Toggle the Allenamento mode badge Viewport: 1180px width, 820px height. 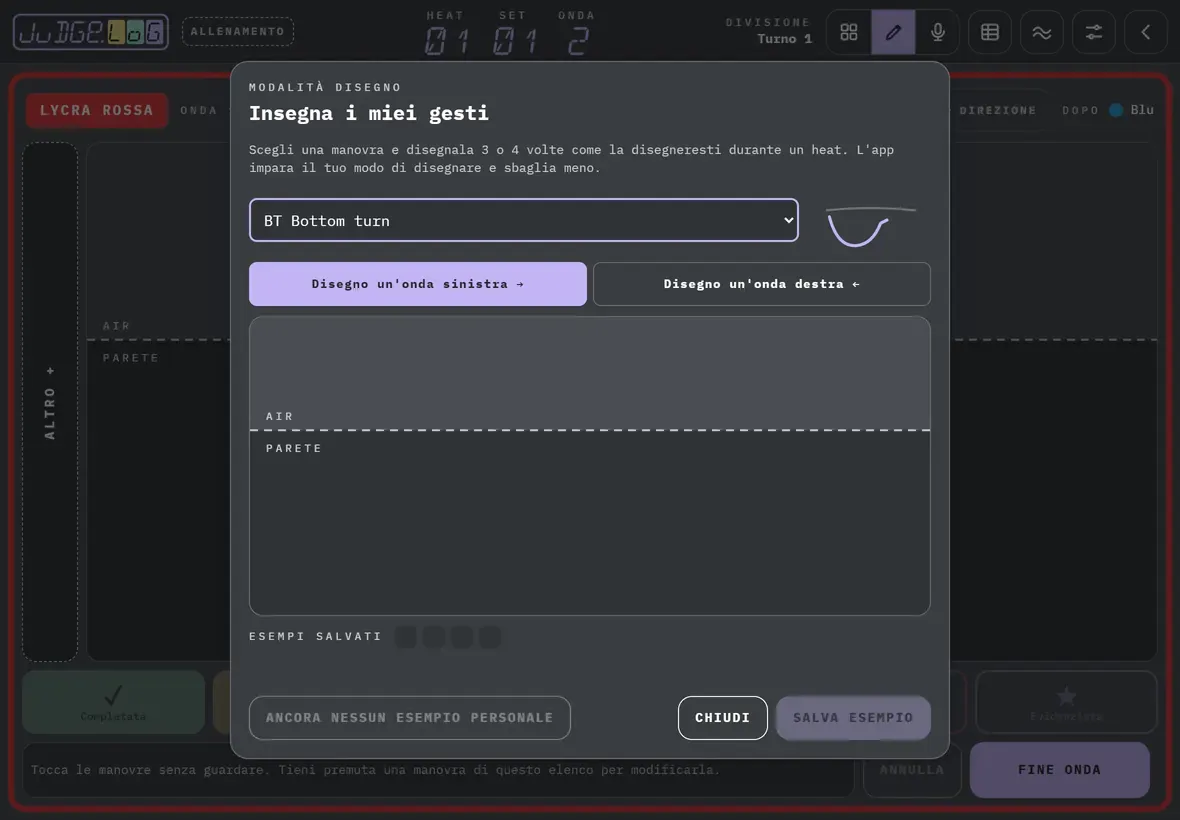pos(238,32)
